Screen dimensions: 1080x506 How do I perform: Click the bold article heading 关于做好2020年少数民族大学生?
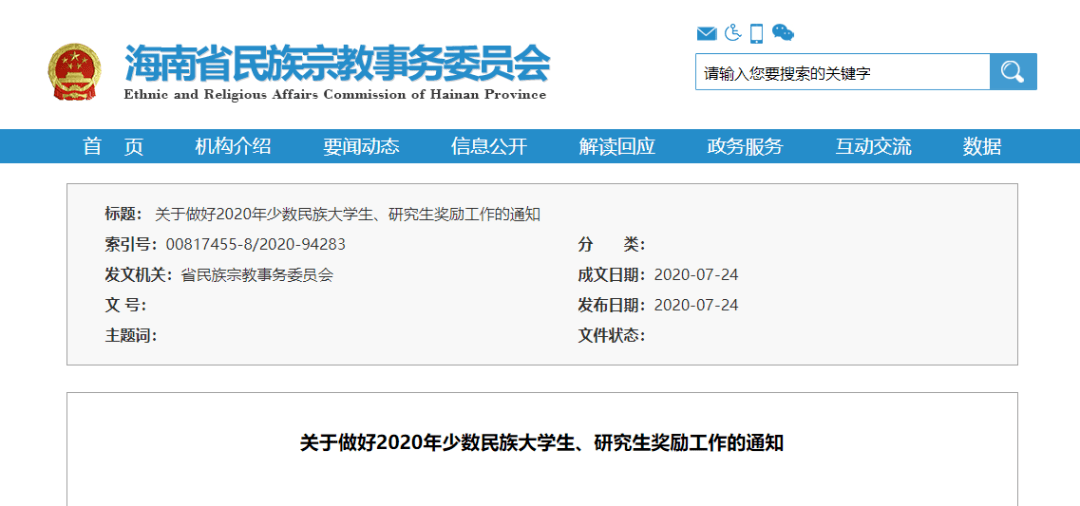(541, 443)
